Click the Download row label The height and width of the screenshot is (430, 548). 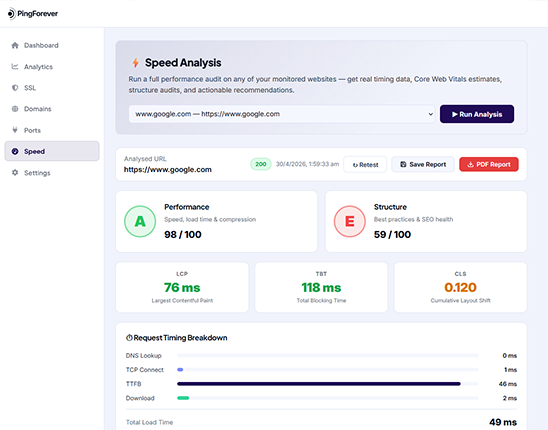point(140,398)
